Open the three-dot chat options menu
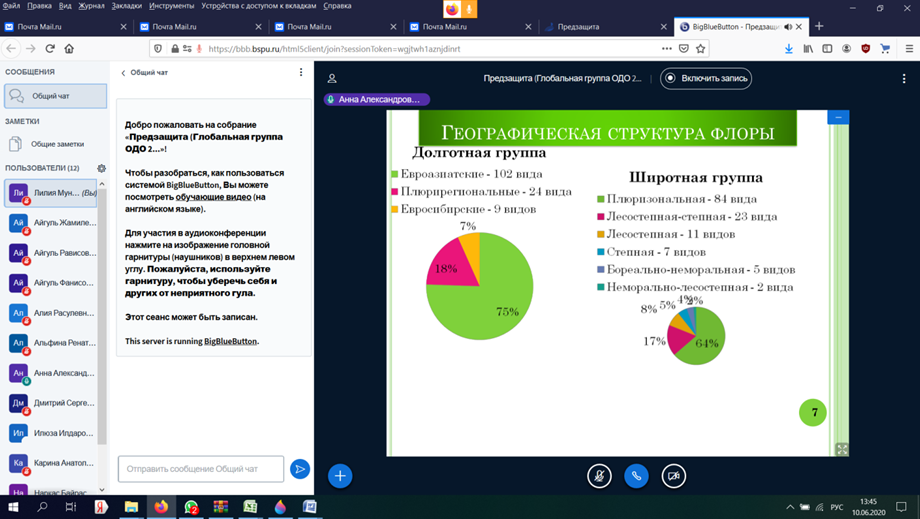Screen dimensions: 920x519 (301, 72)
